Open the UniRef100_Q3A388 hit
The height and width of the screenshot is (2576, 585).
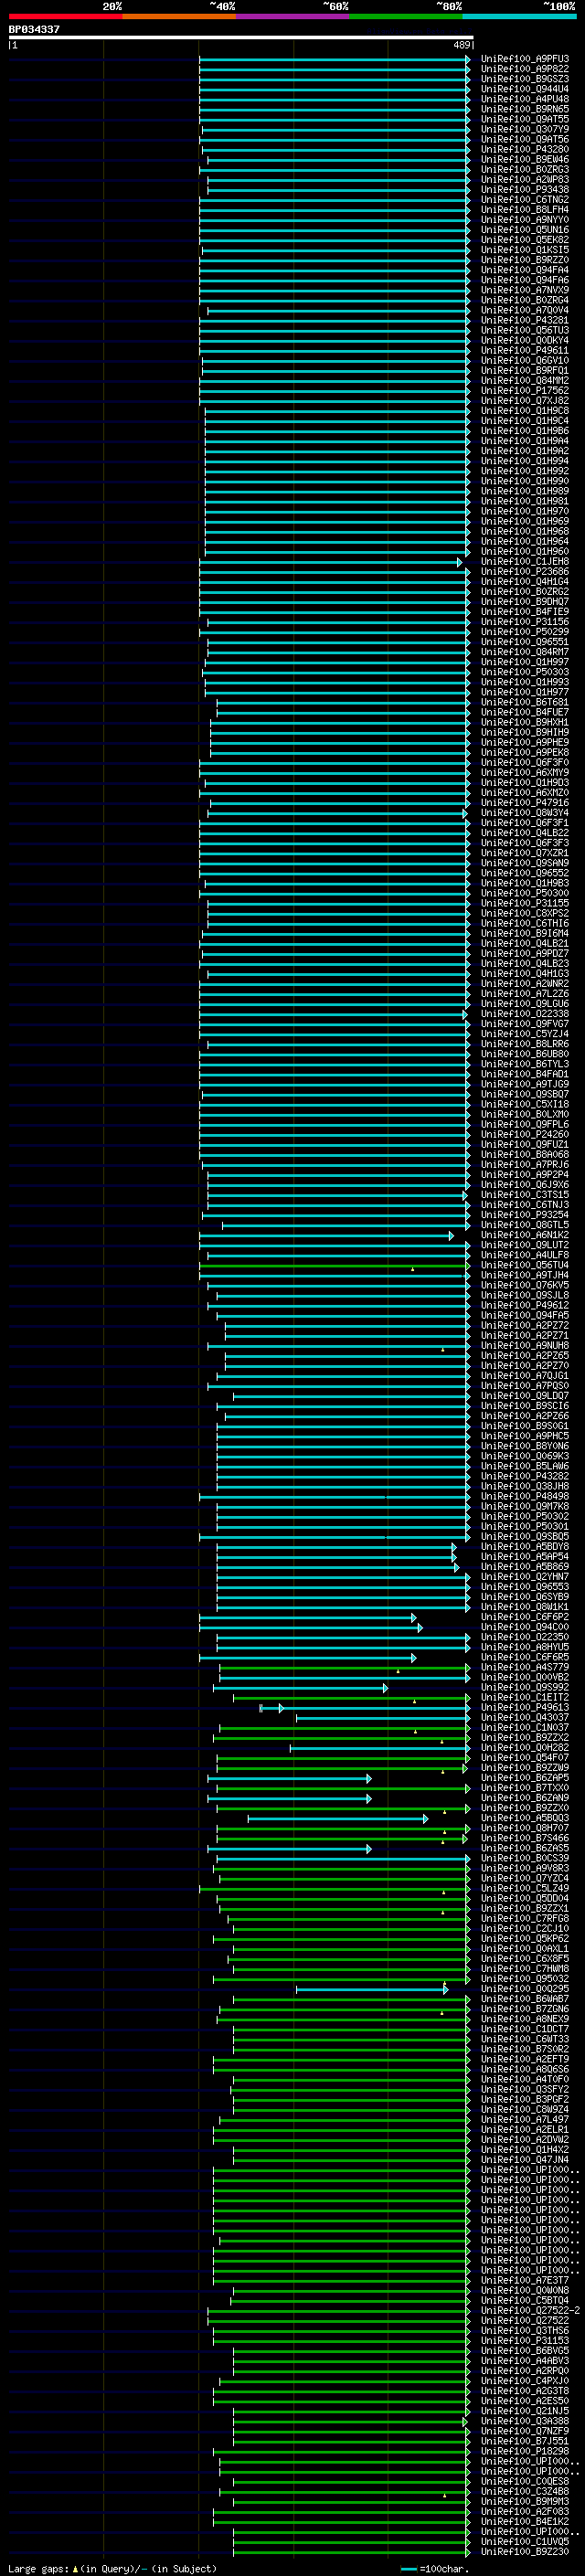coord(525,2421)
